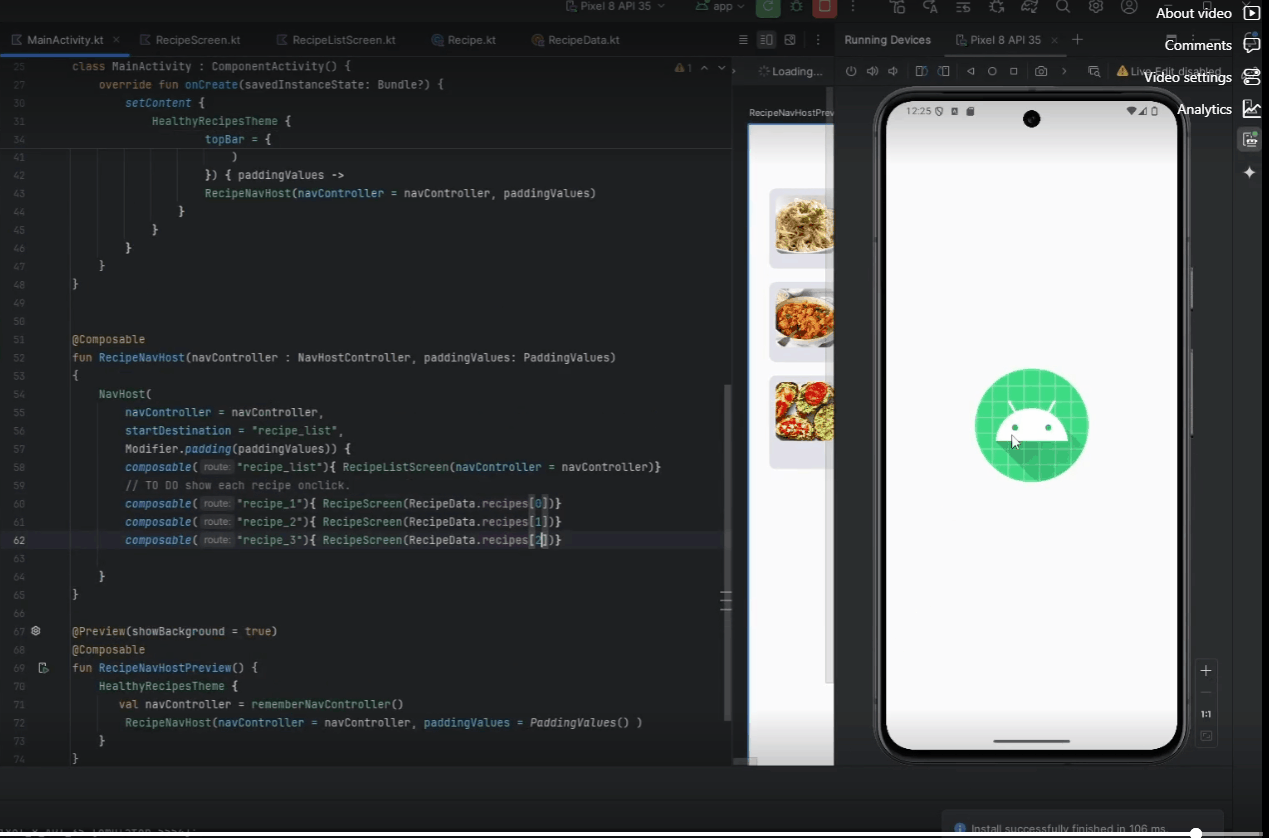Rotate emulator right
The image size is (1269, 838).
tap(942, 72)
